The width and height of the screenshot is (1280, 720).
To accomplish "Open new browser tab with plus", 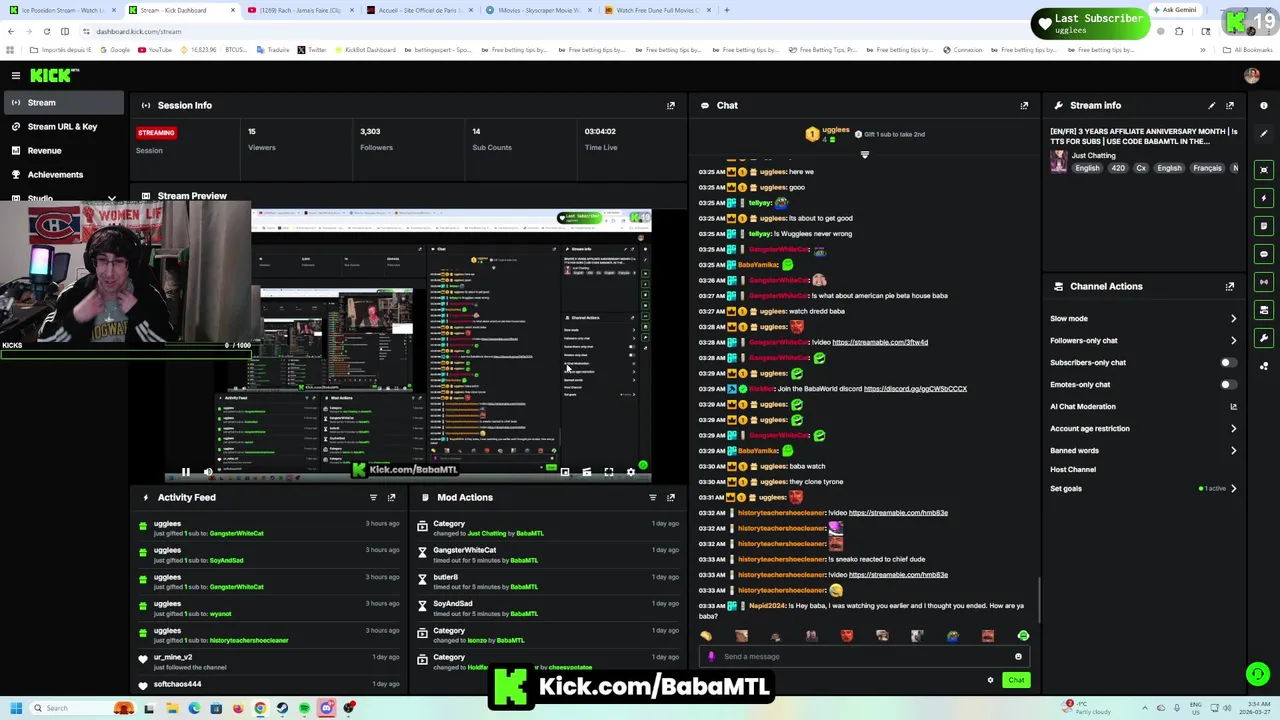I will pyautogui.click(x=727, y=10).
